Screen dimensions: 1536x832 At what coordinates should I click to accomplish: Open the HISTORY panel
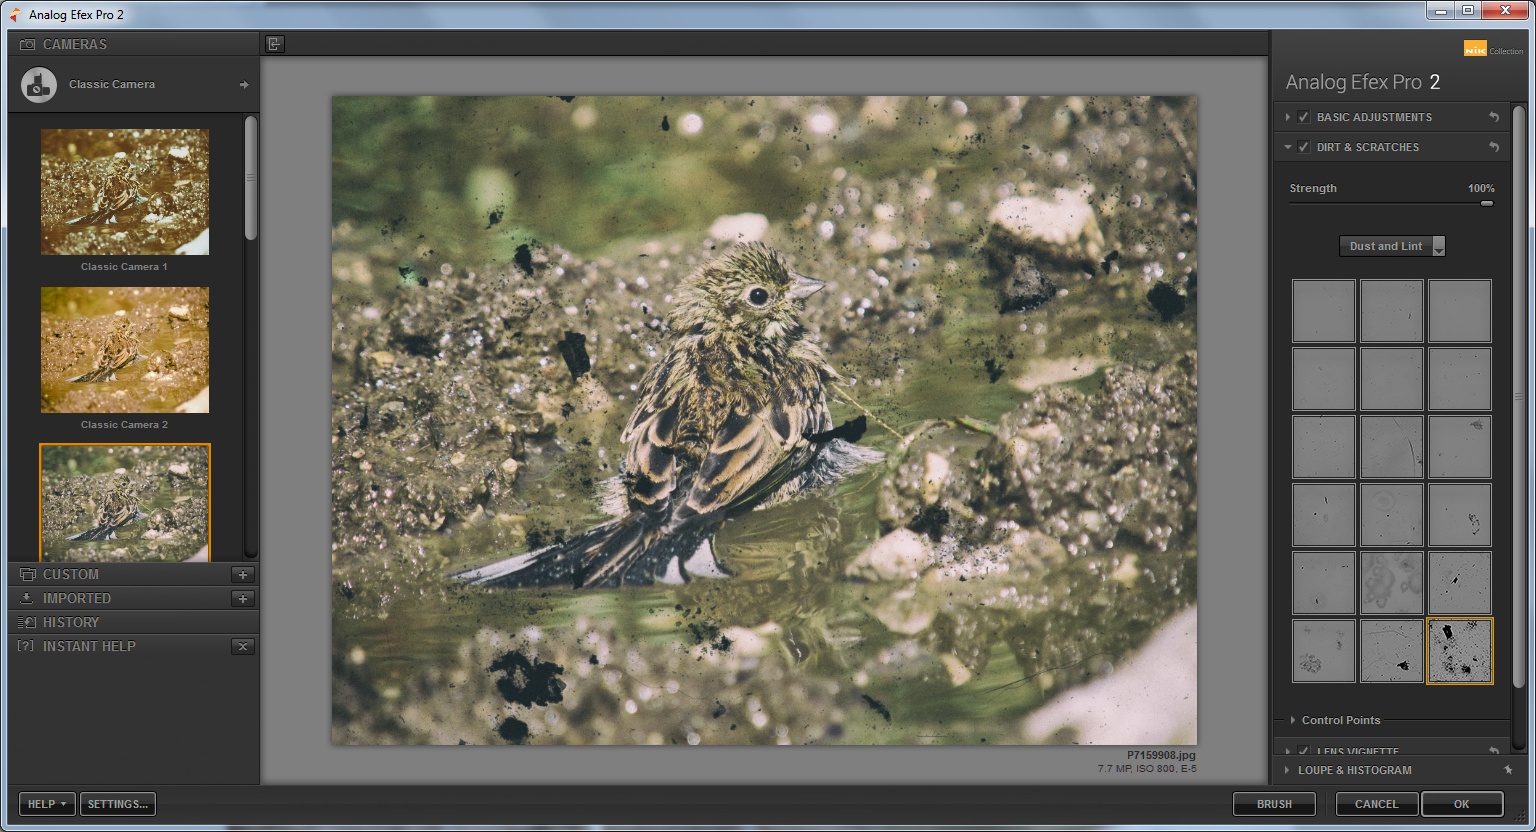point(134,623)
